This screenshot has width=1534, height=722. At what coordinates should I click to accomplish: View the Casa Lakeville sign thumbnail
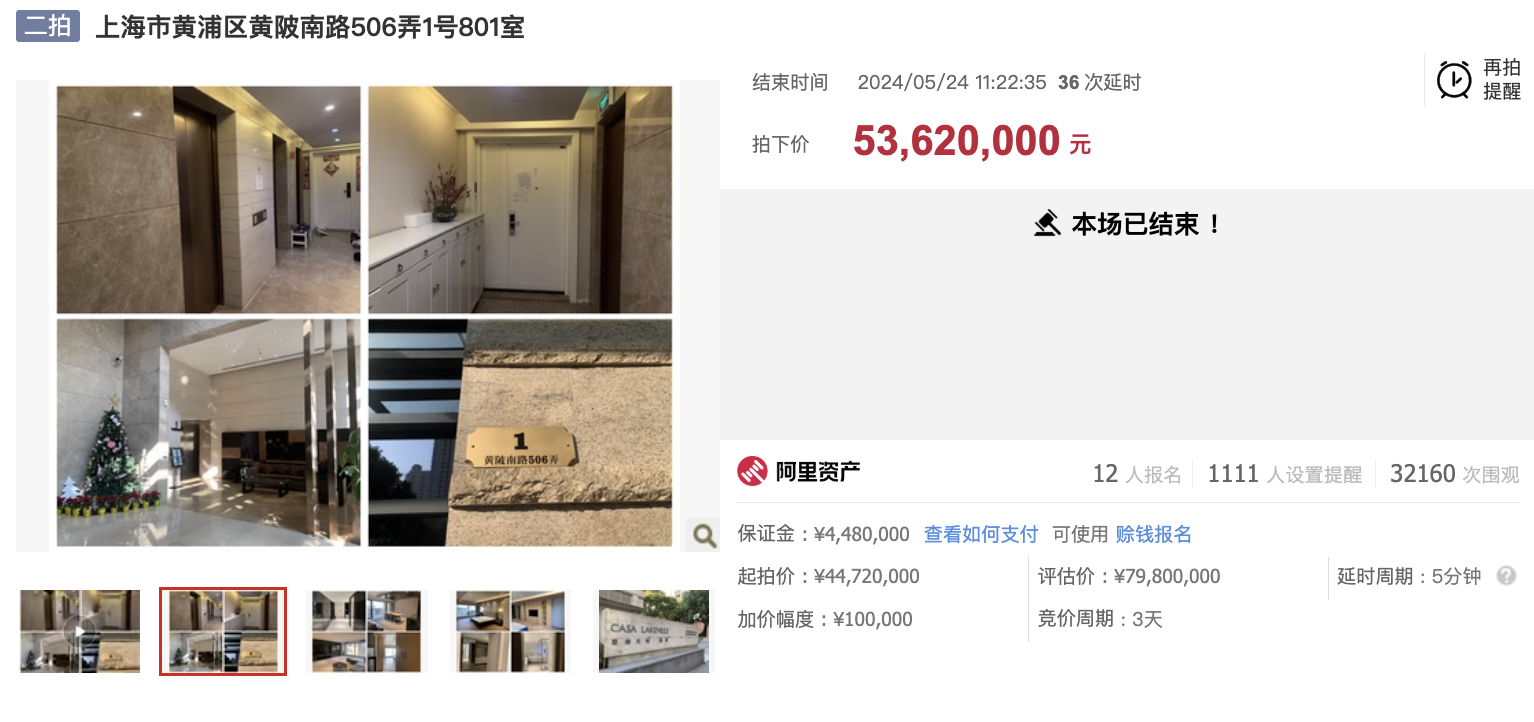[654, 631]
